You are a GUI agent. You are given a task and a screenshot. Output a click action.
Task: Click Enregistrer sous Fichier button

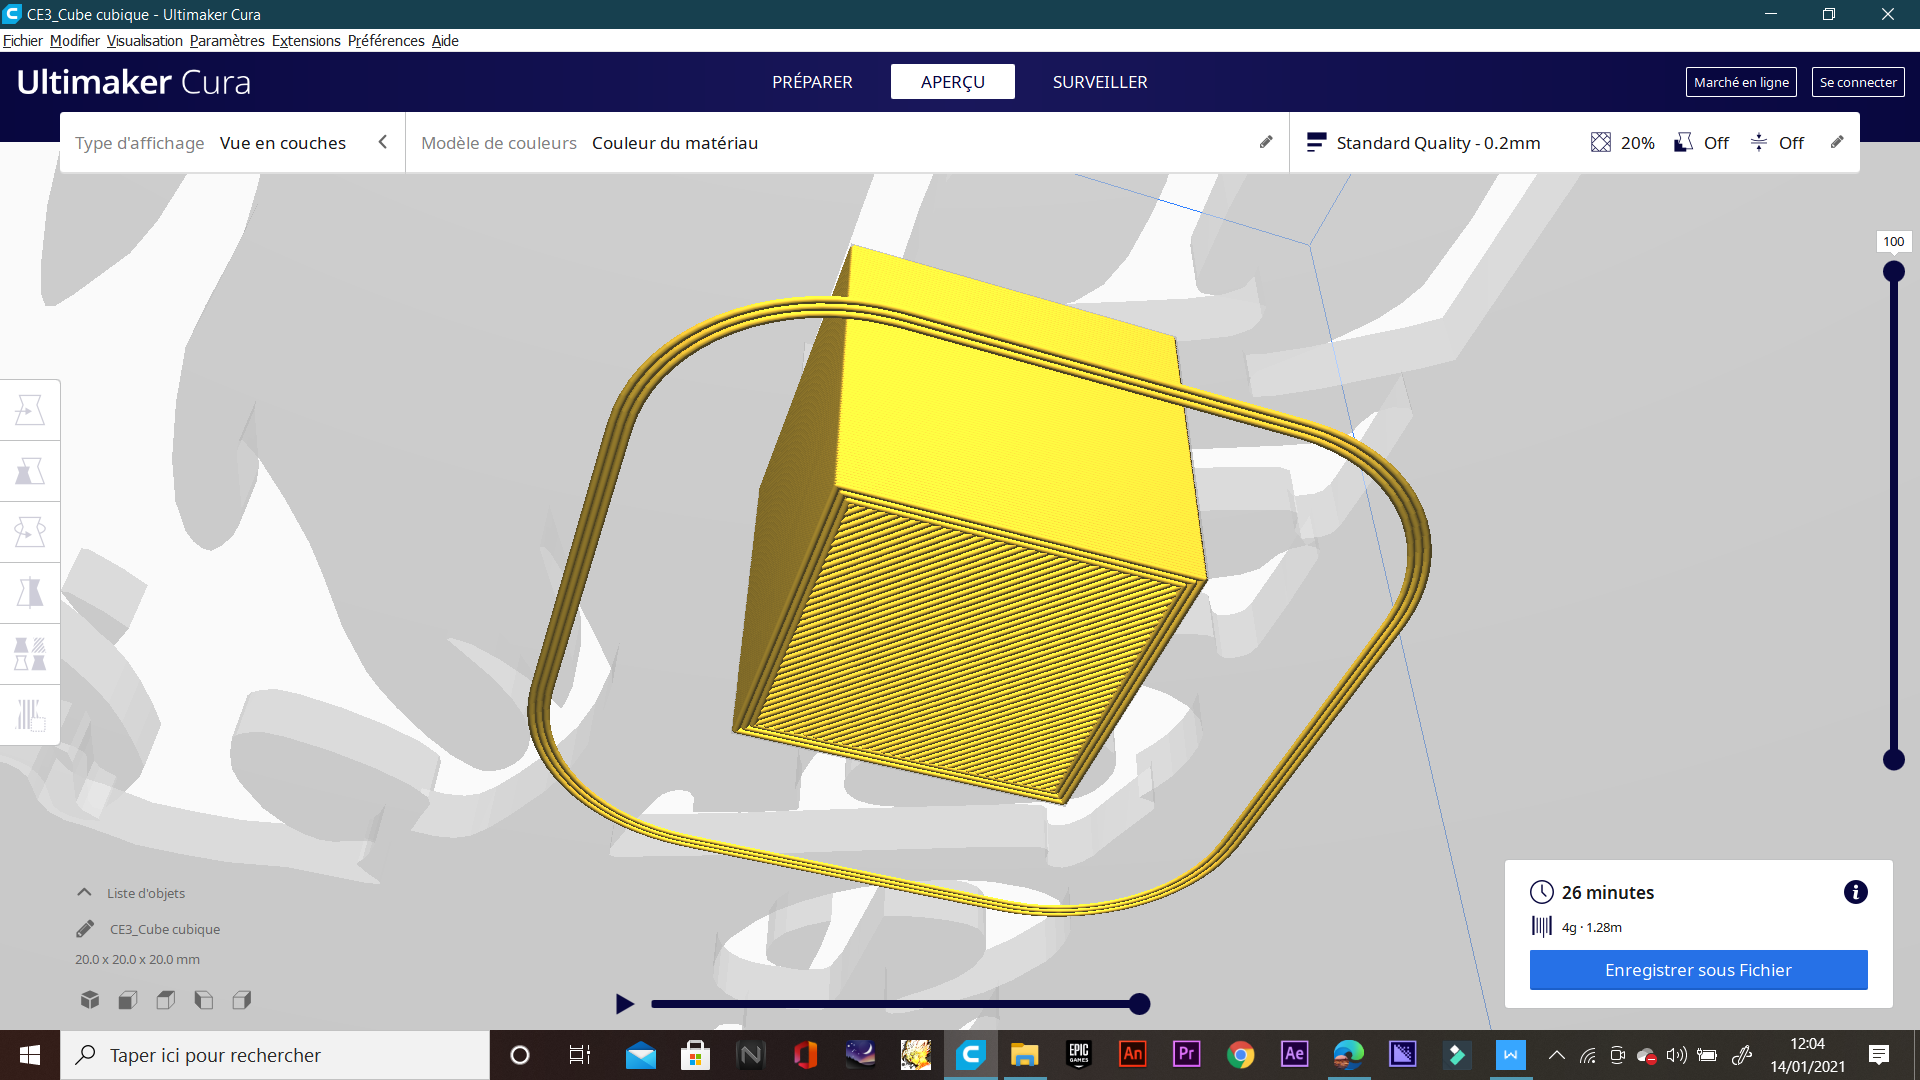pyautogui.click(x=1698, y=970)
